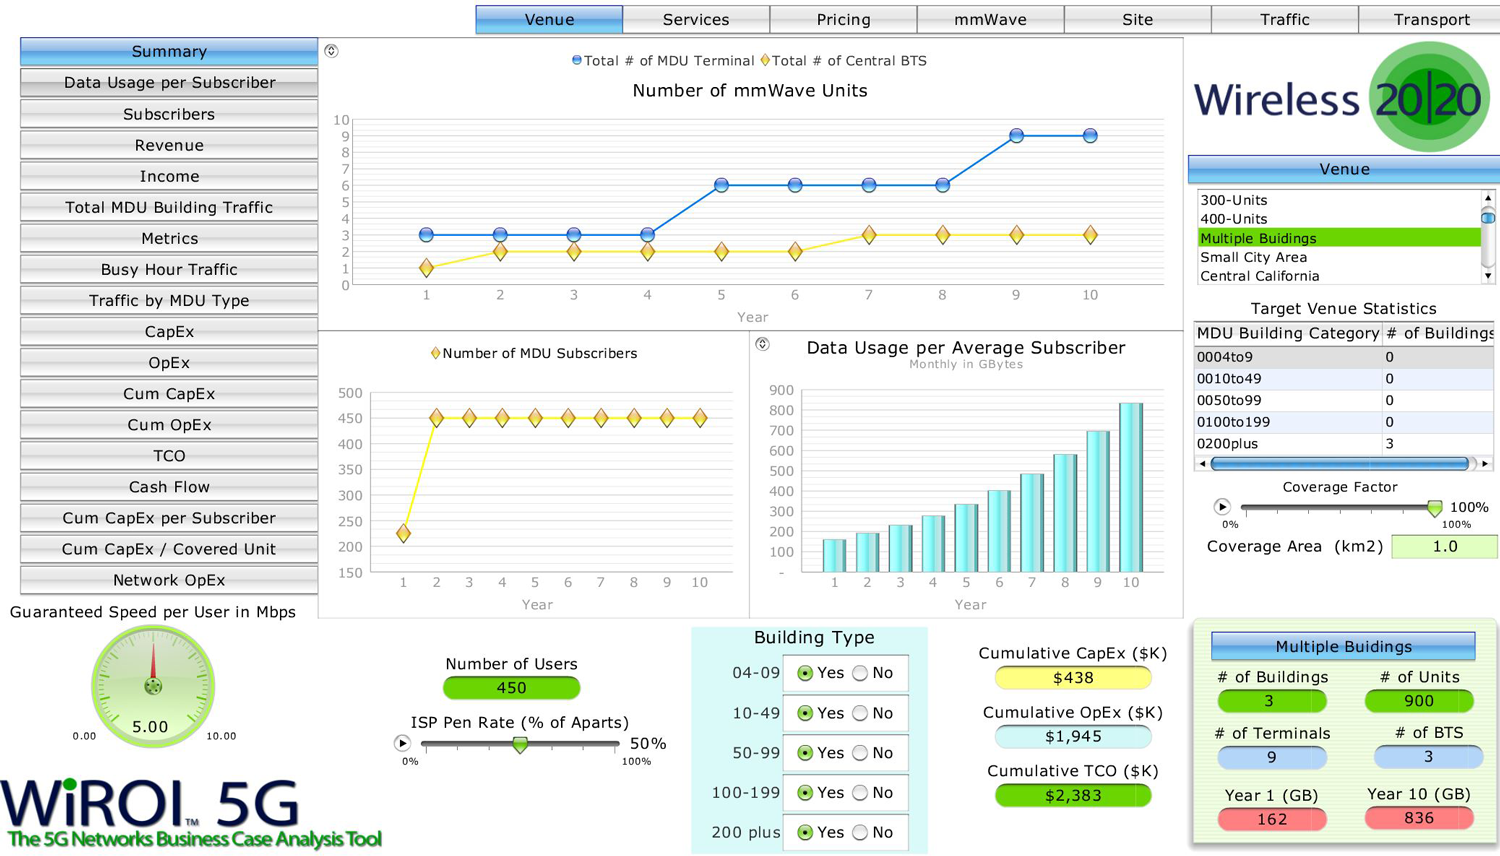Switch to the Venue tab
The width and height of the screenshot is (1500, 856).
click(549, 19)
